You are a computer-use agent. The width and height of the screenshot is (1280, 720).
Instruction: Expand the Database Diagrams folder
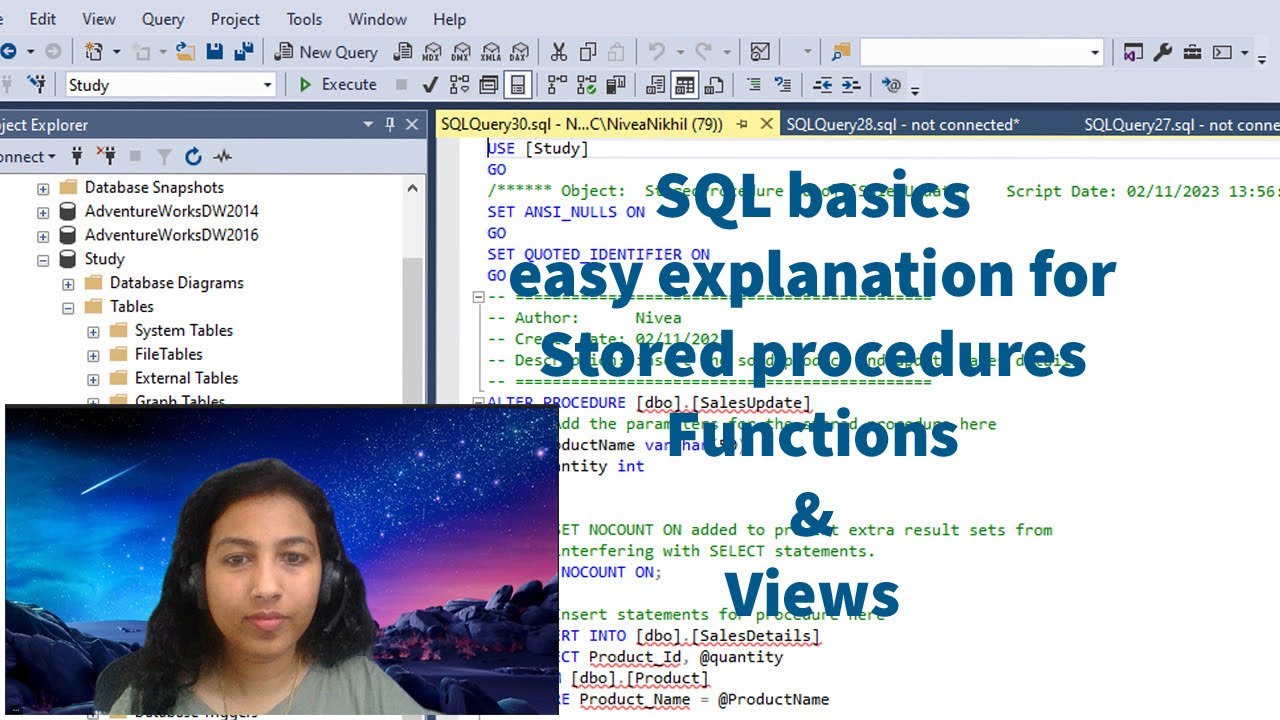(68, 284)
